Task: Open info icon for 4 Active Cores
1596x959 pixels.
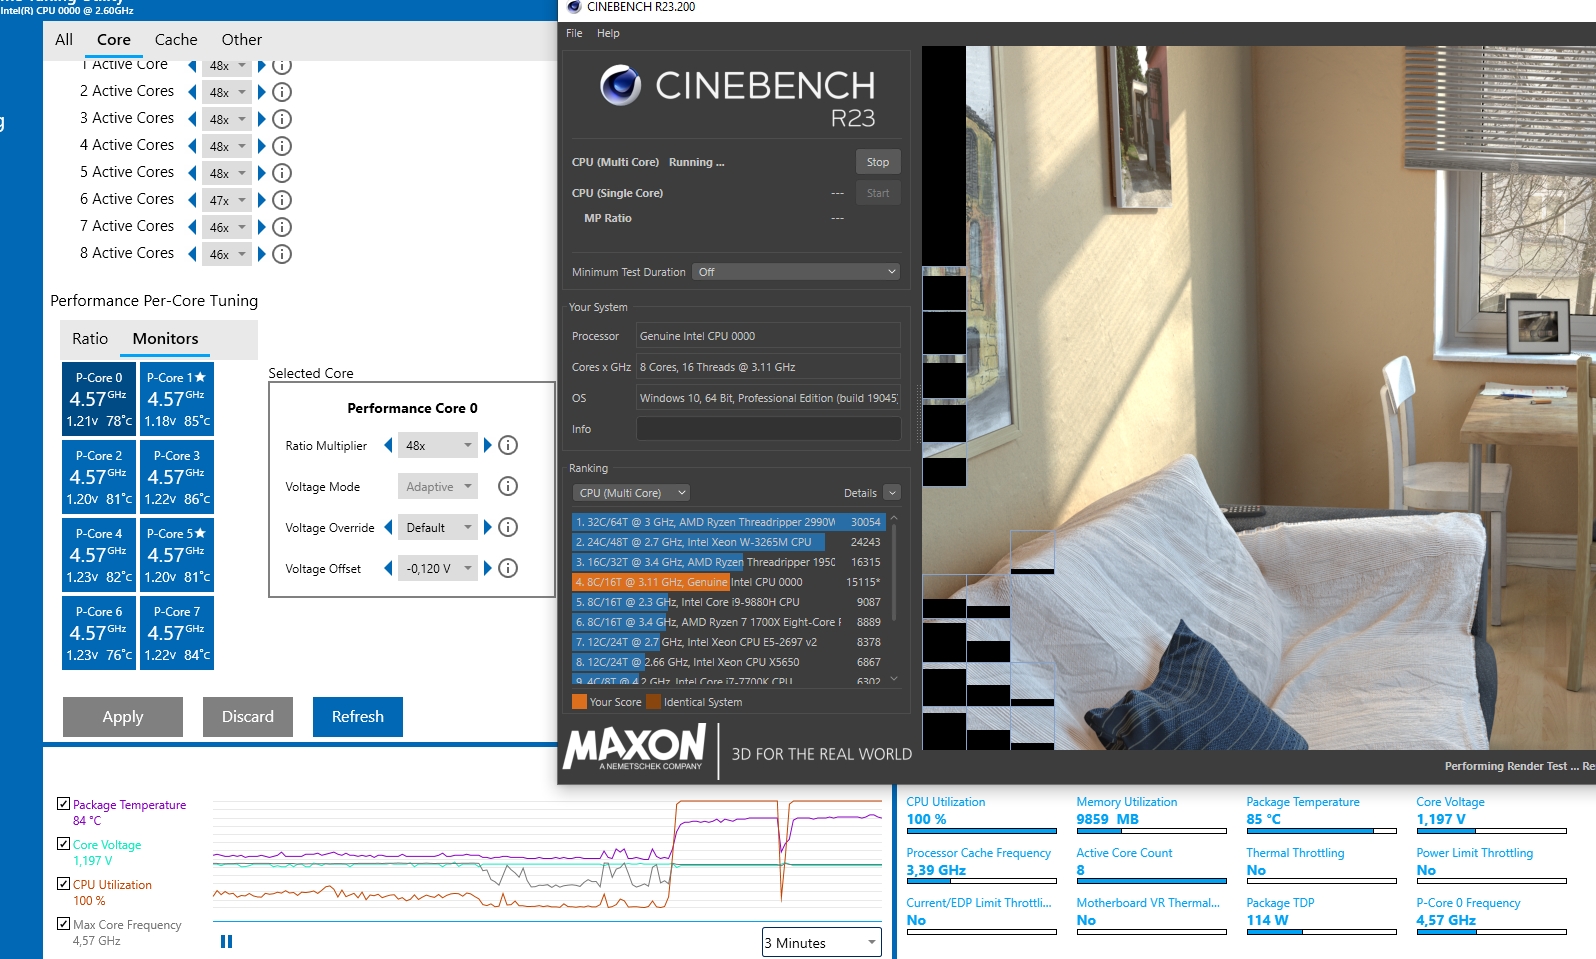Action: click(282, 146)
